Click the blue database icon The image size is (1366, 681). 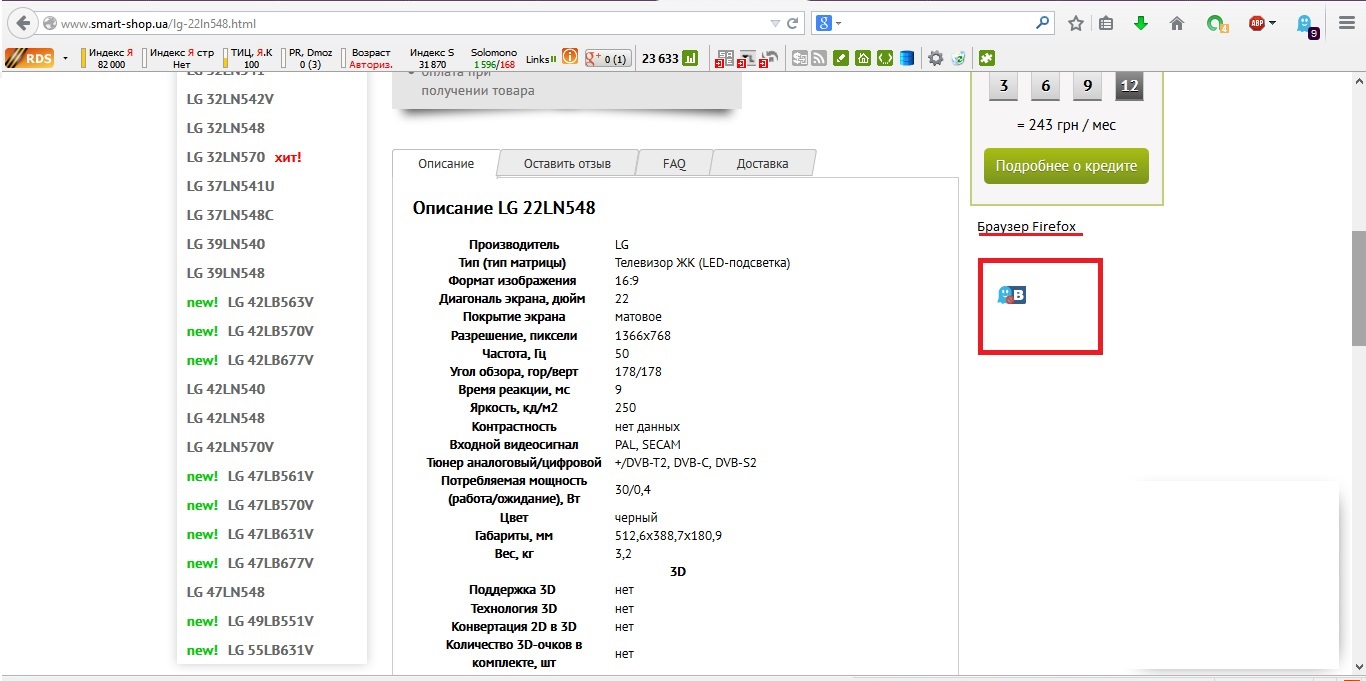(x=906, y=59)
